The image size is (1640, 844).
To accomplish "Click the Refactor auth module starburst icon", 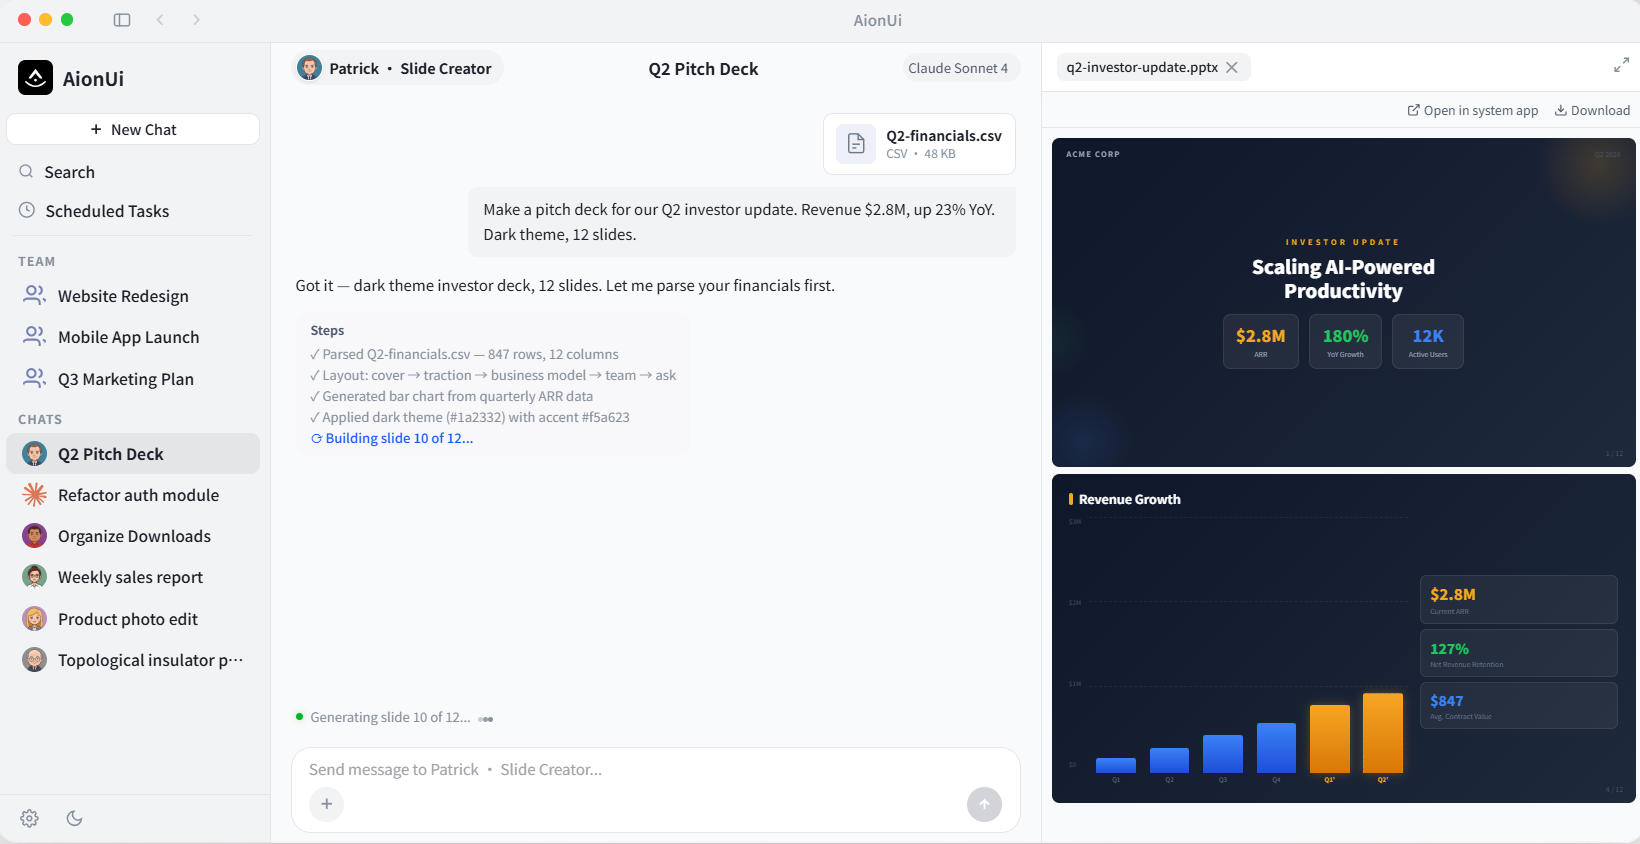I will (x=35, y=494).
